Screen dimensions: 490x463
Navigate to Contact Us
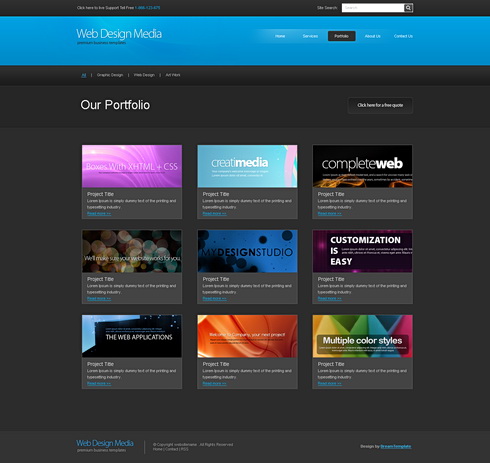click(403, 36)
